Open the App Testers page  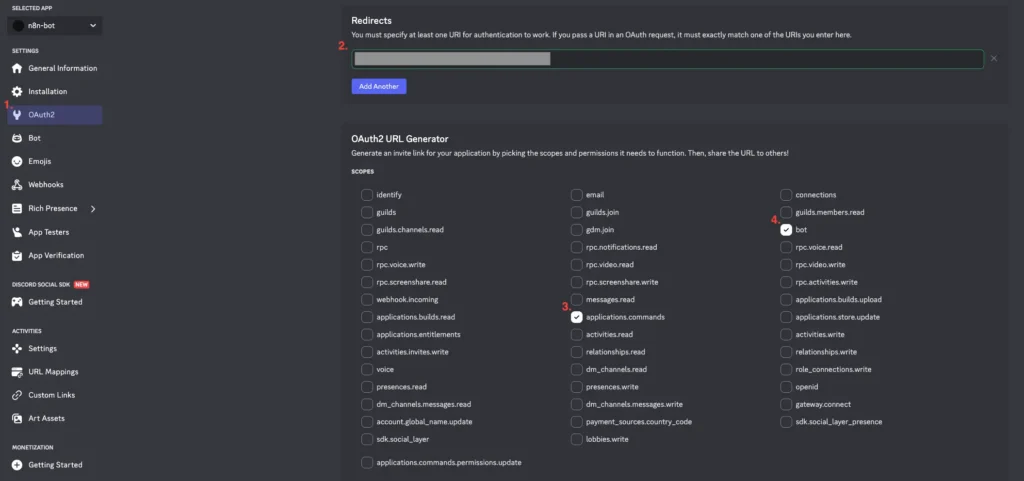[x=55, y=232]
